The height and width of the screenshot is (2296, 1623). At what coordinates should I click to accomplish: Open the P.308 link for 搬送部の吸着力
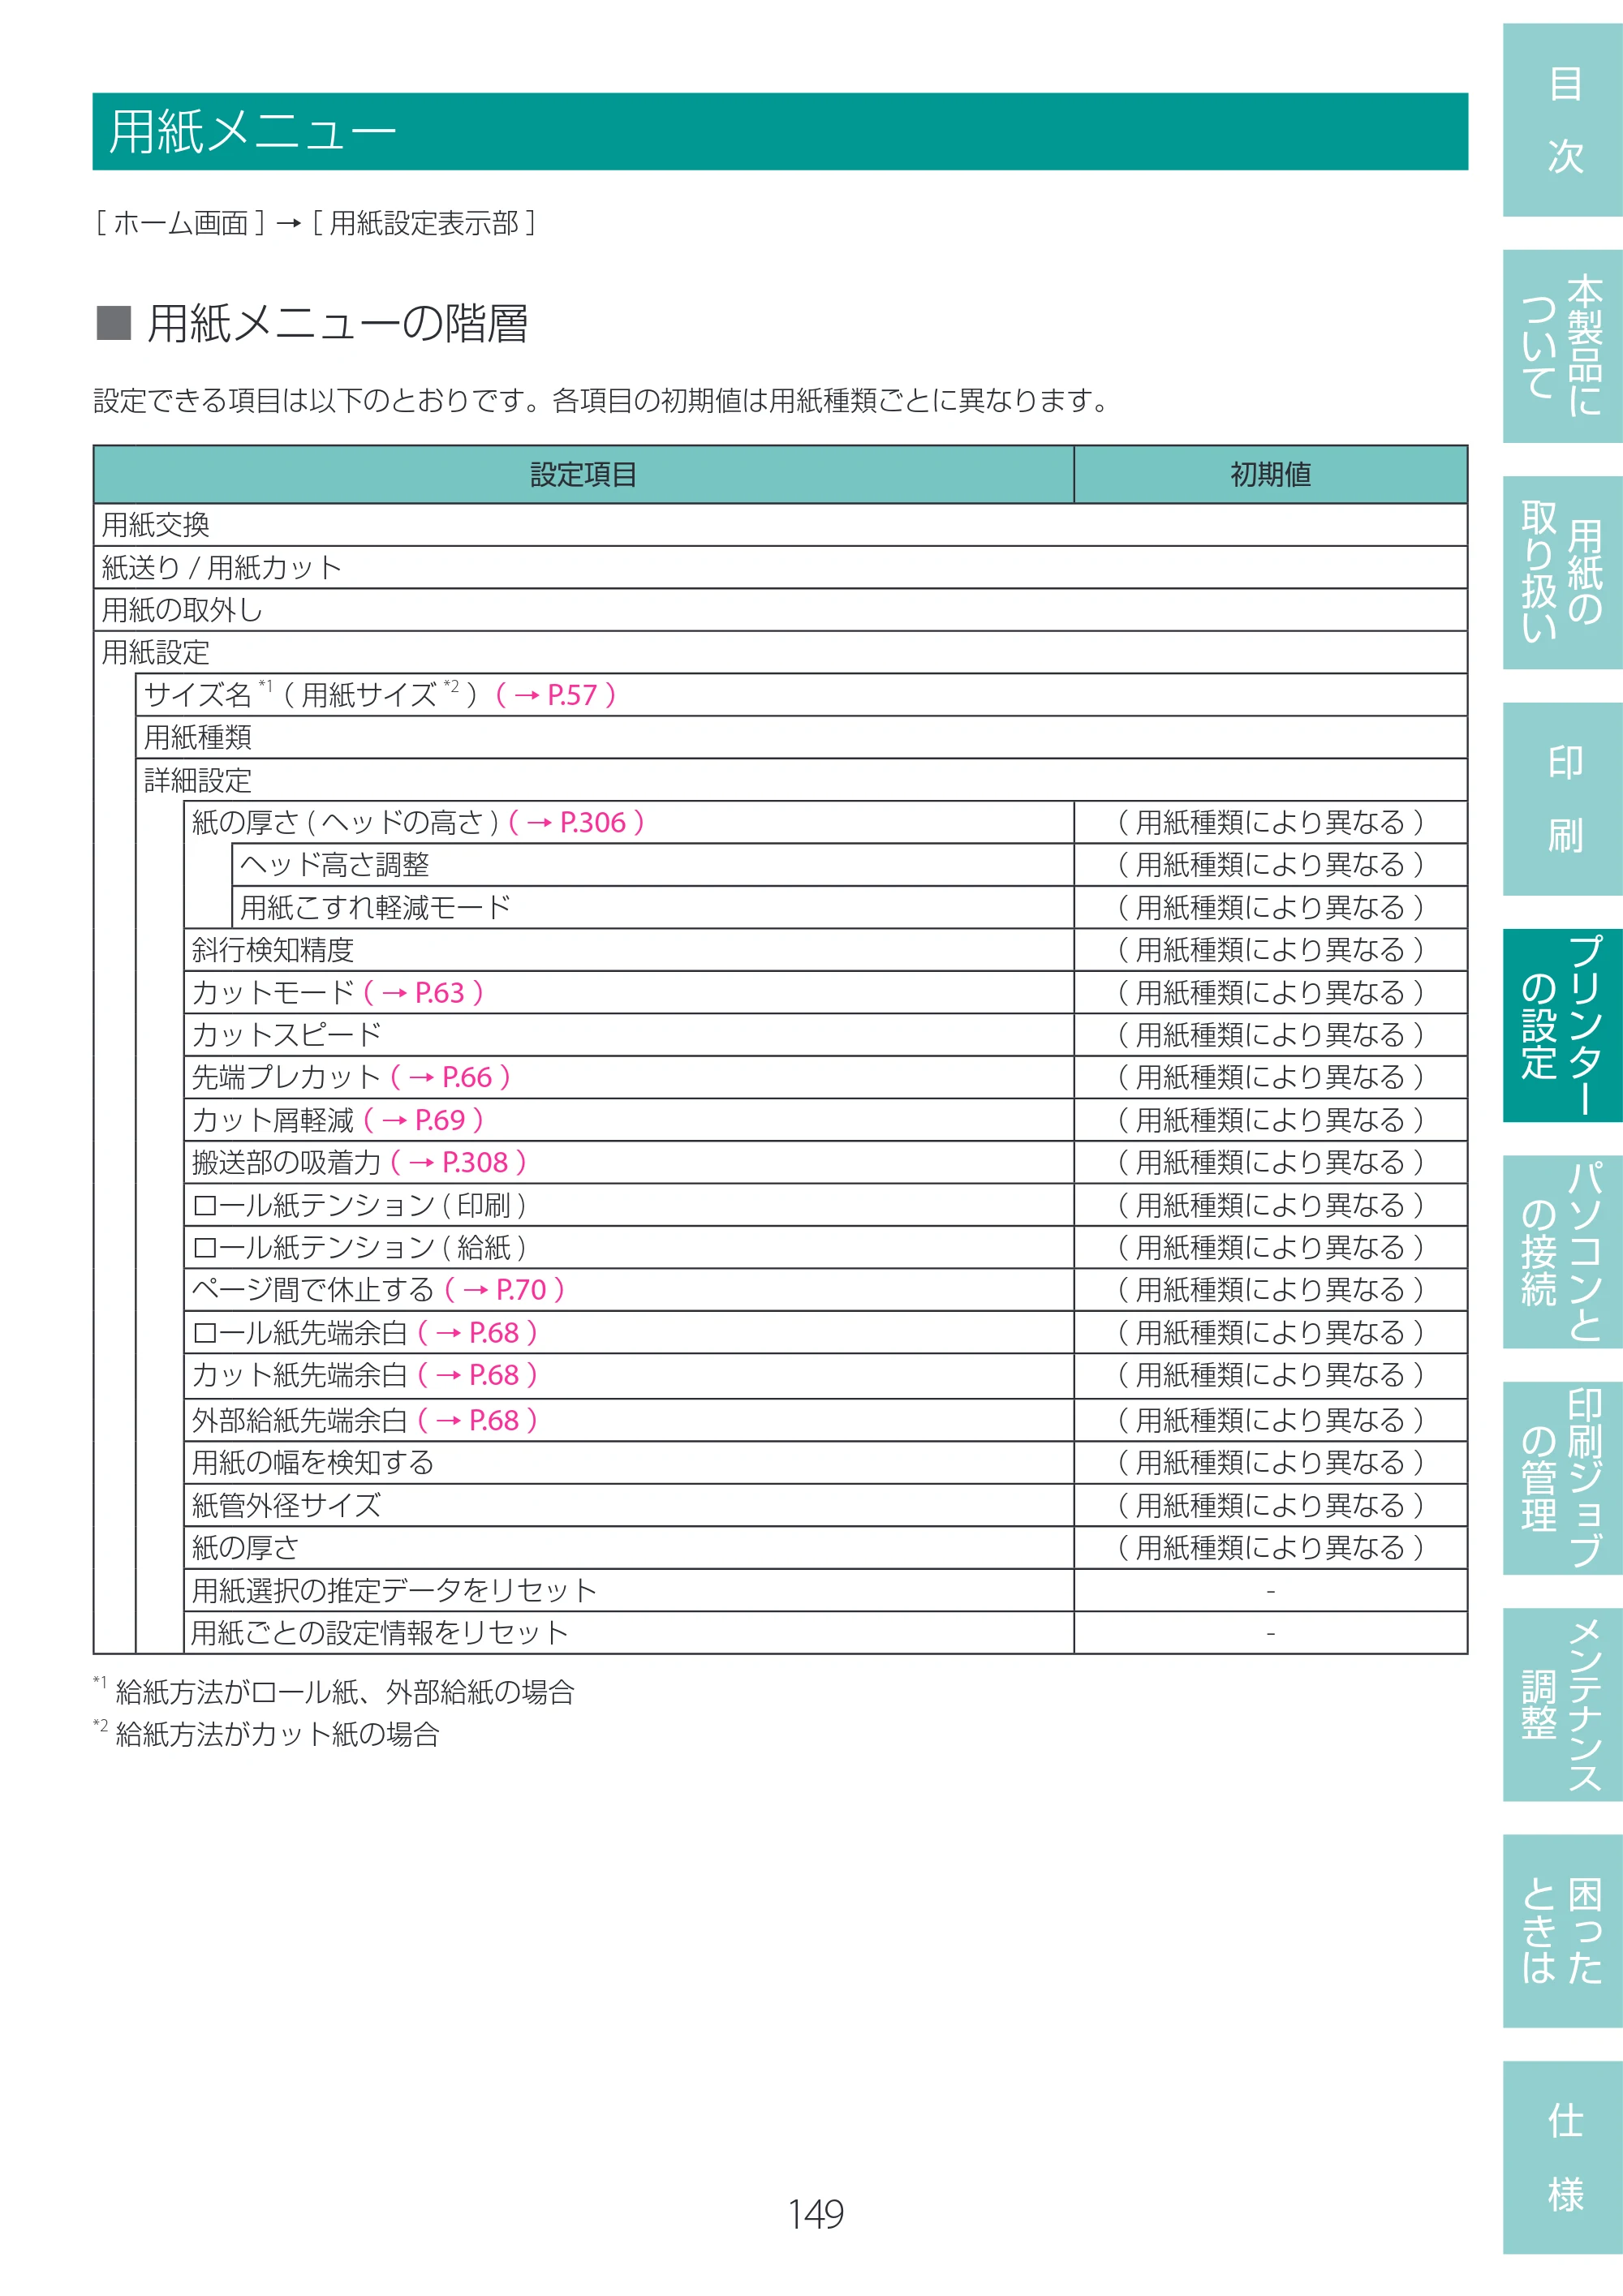pos(459,1162)
